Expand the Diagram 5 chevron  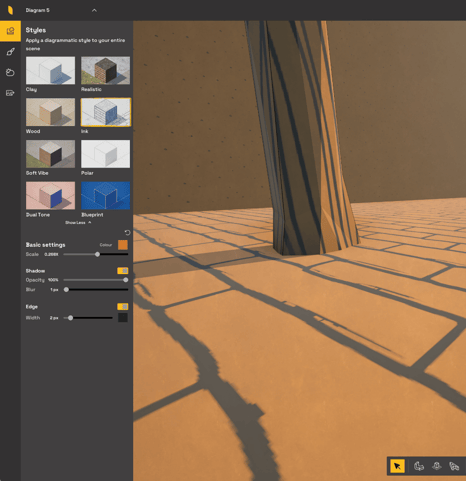tap(94, 10)
